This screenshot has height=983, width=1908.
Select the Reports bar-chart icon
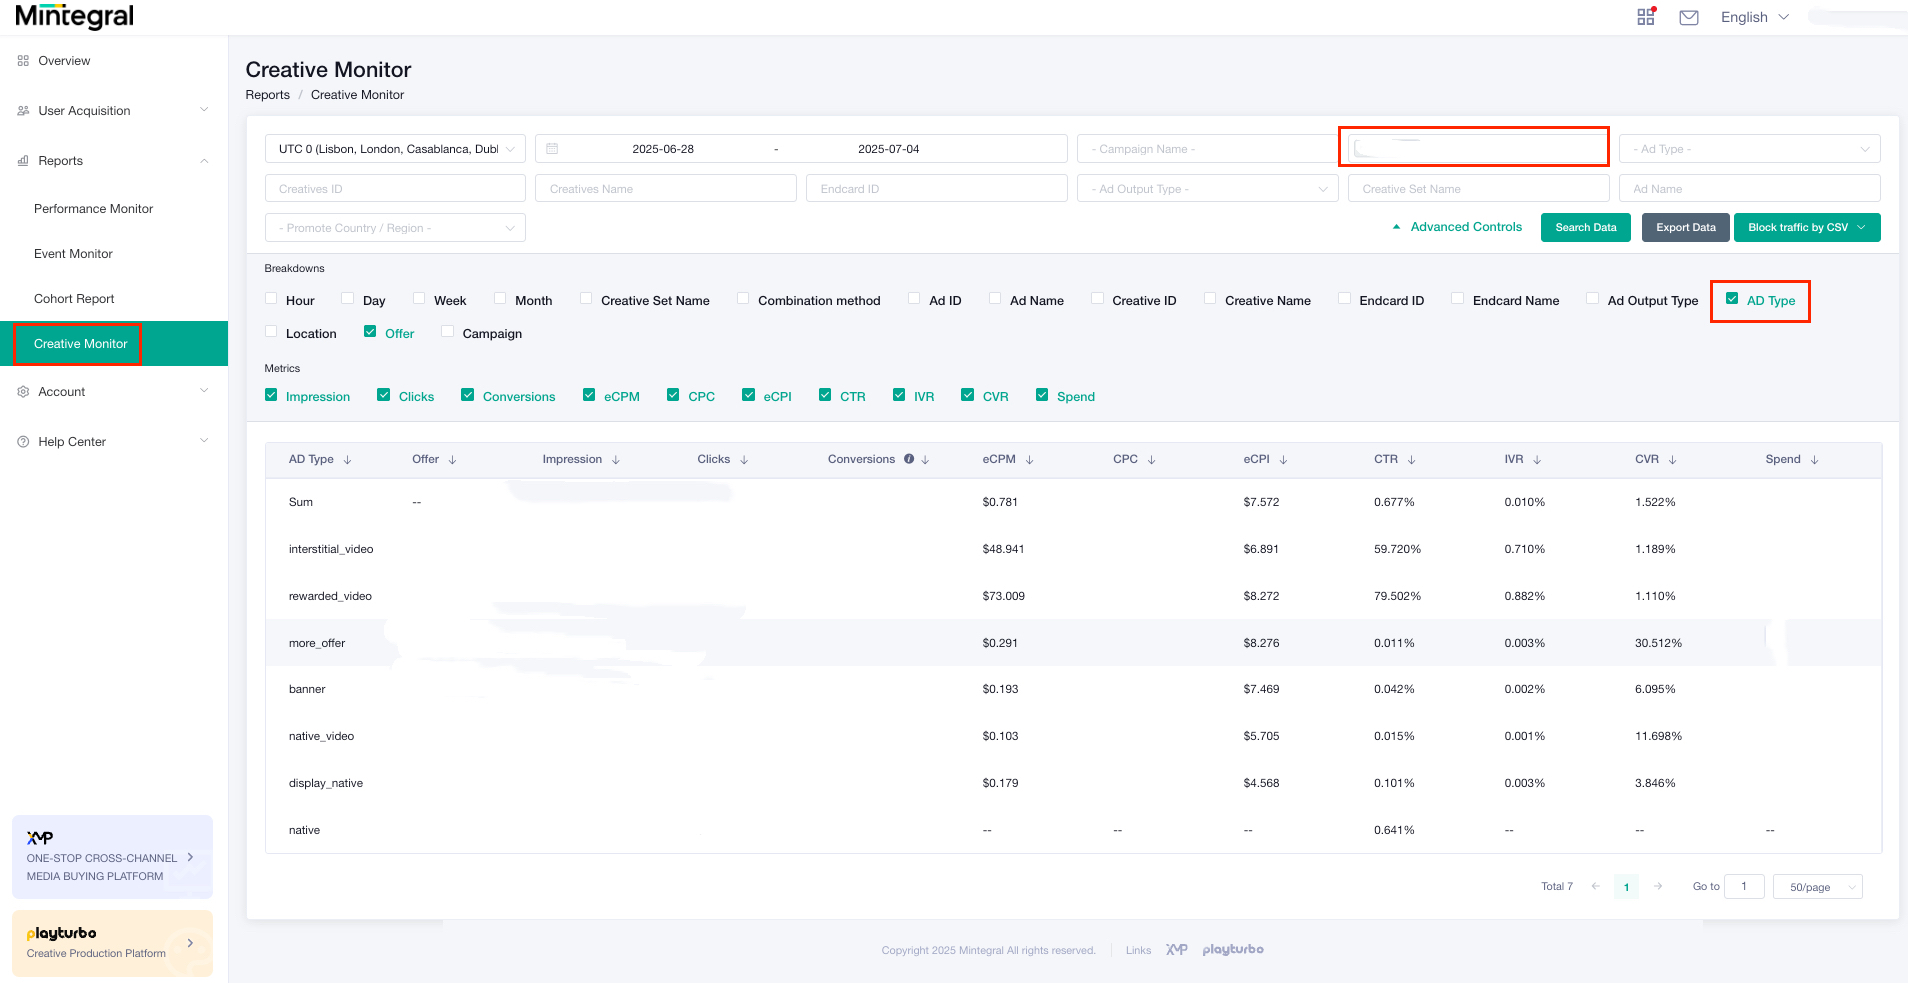point(22,160)
